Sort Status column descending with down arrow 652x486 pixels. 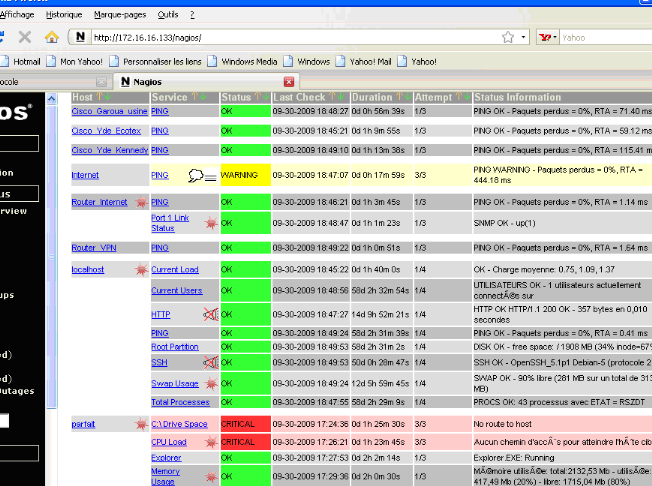pyautogui.click(x=267, y=97)
